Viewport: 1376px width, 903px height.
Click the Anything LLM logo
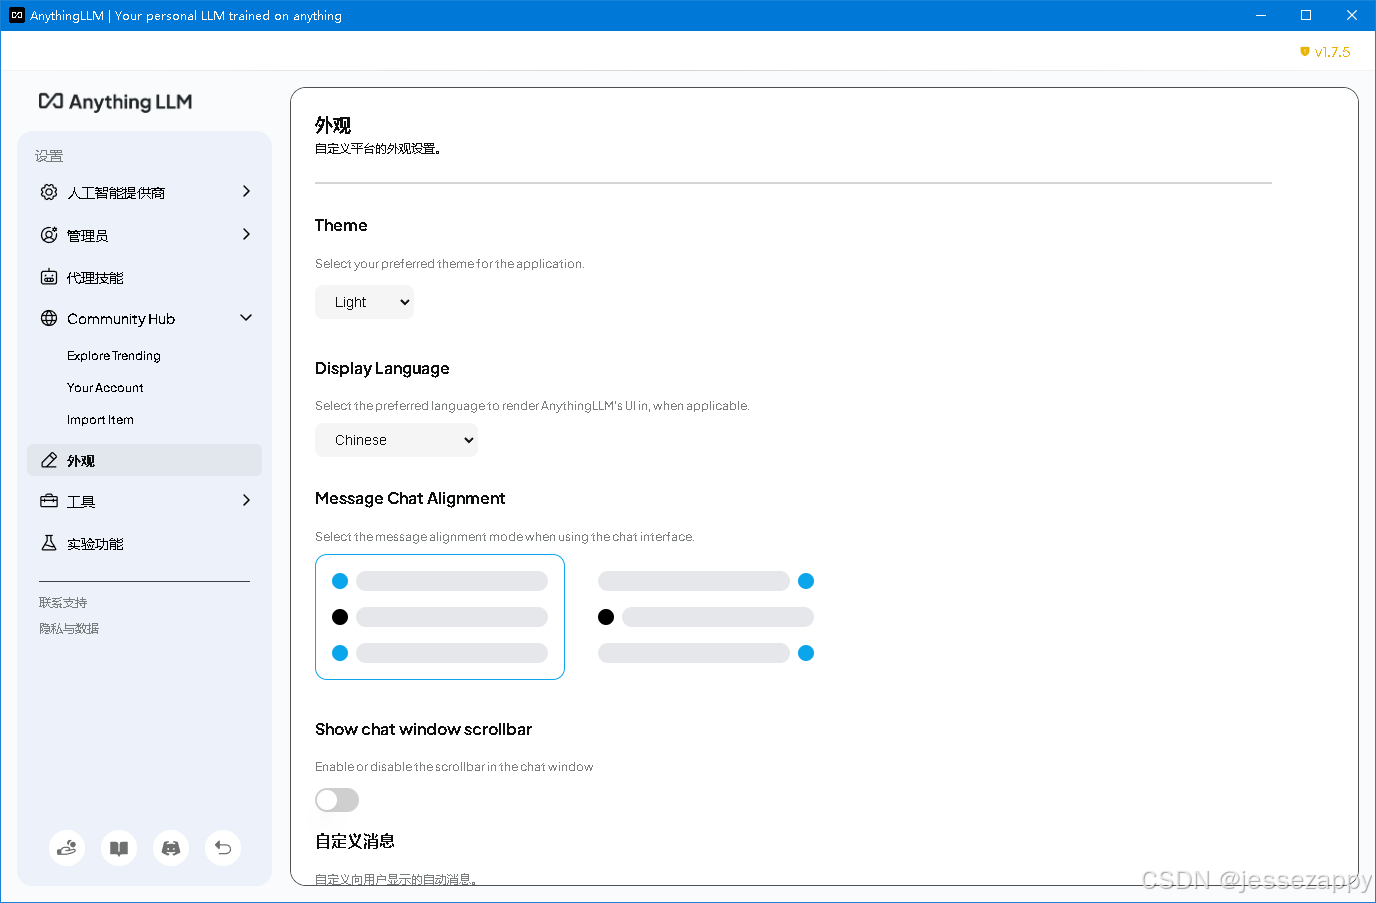(x=115, y=101)
